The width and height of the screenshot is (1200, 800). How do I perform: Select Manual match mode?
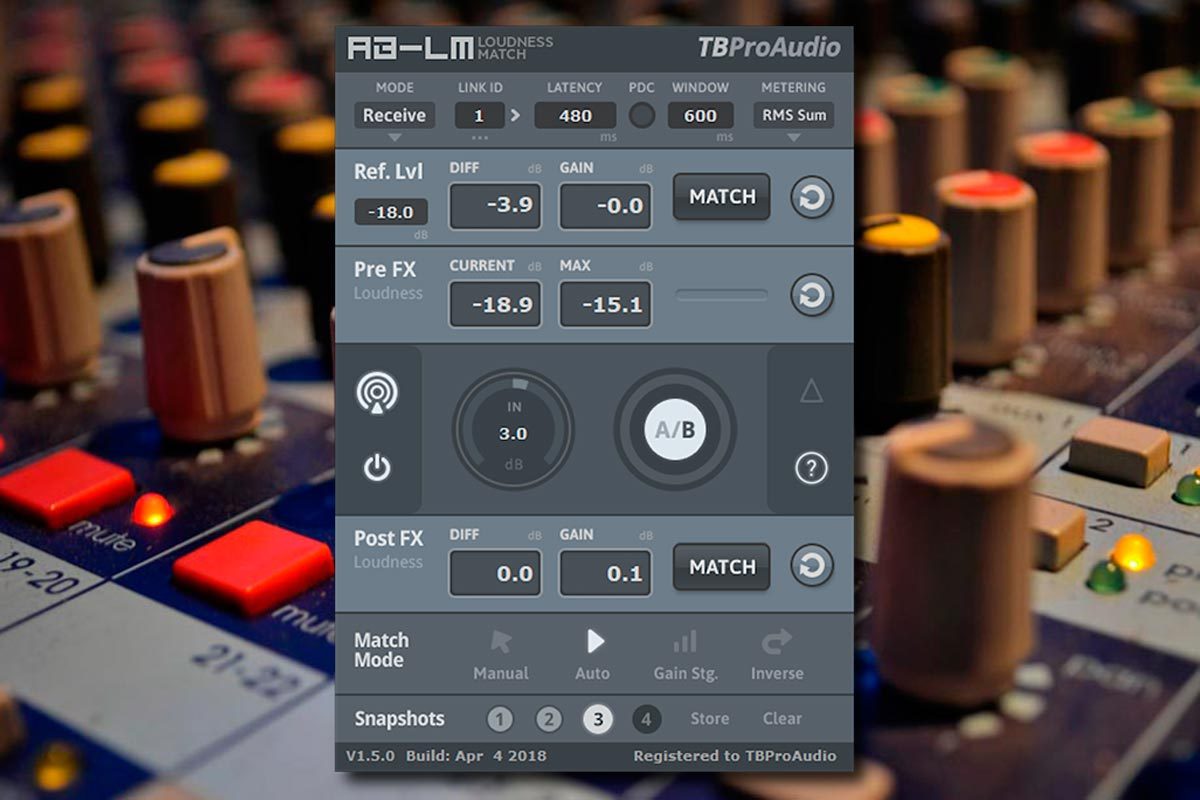501,655
